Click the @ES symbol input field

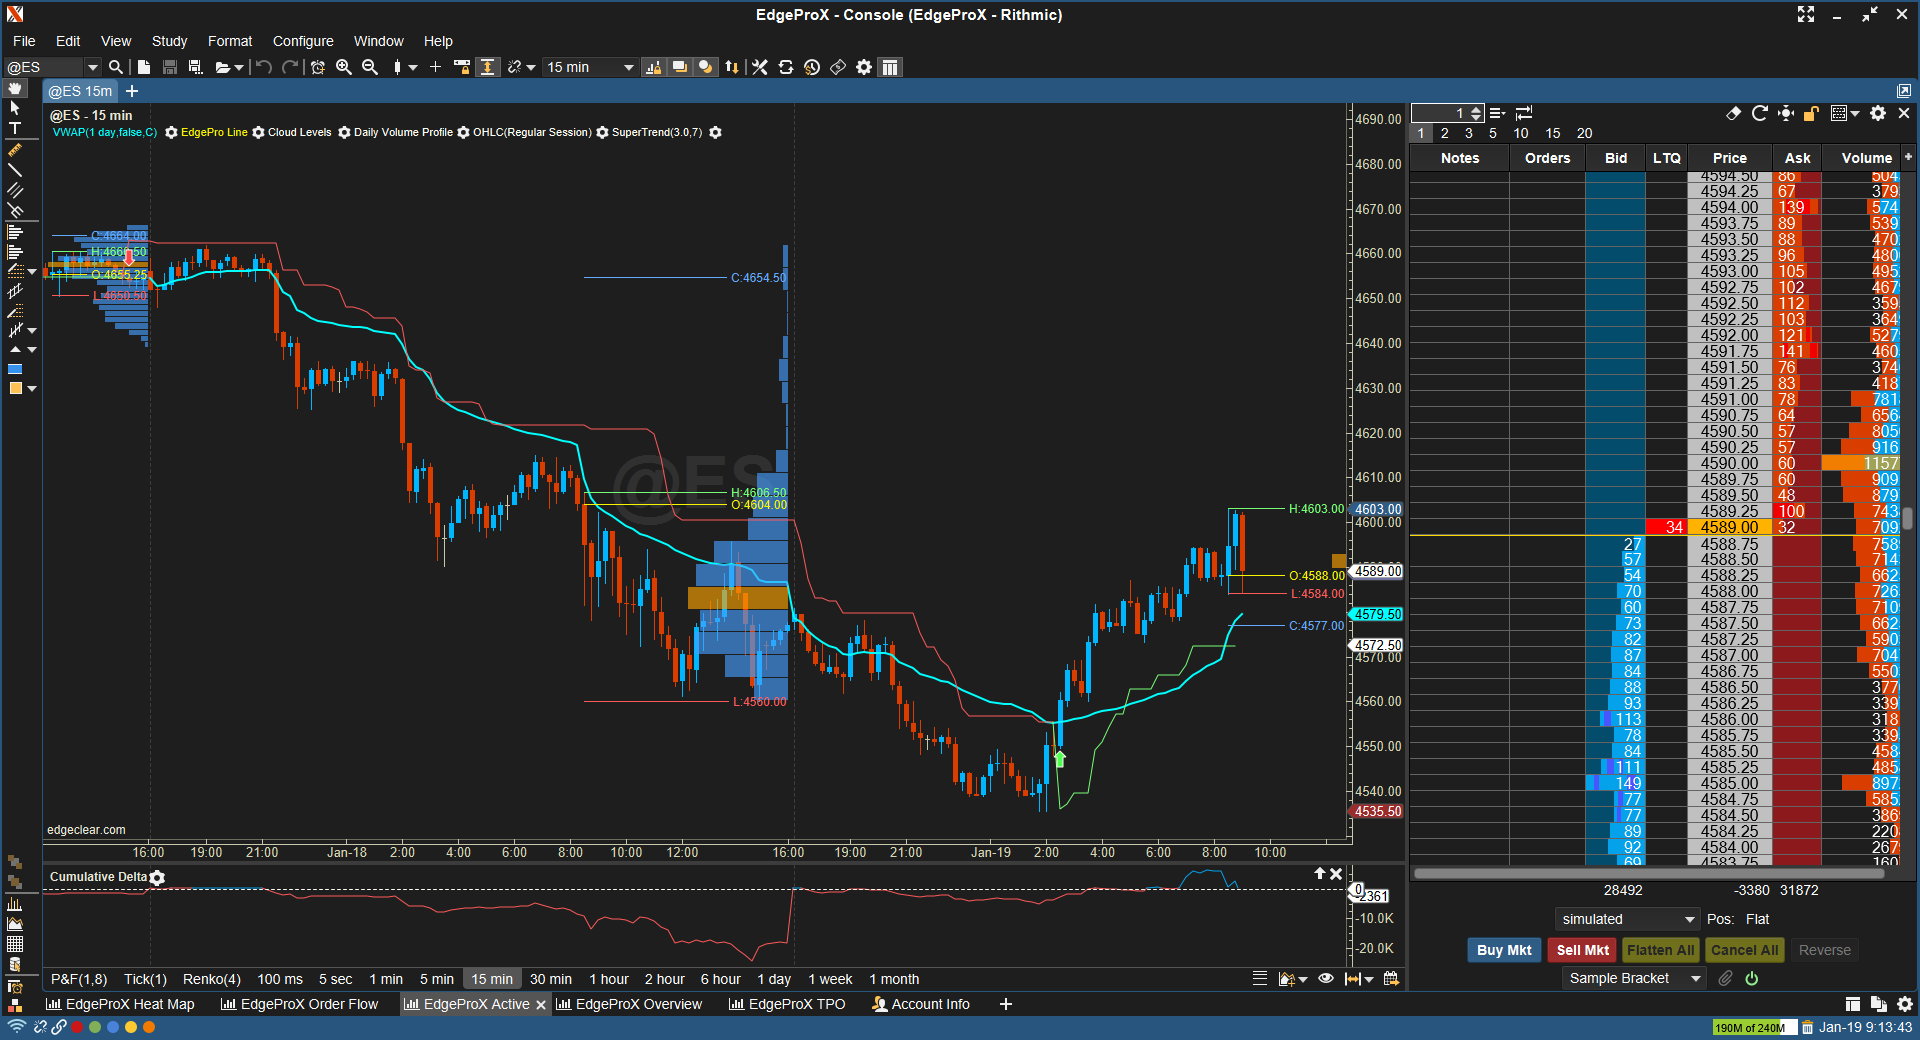44,67
